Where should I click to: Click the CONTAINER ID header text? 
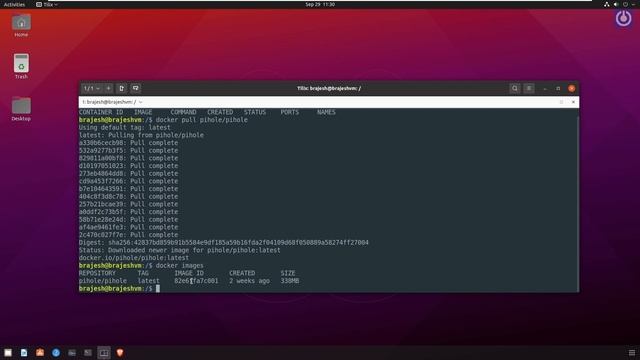tap(101, 112)
